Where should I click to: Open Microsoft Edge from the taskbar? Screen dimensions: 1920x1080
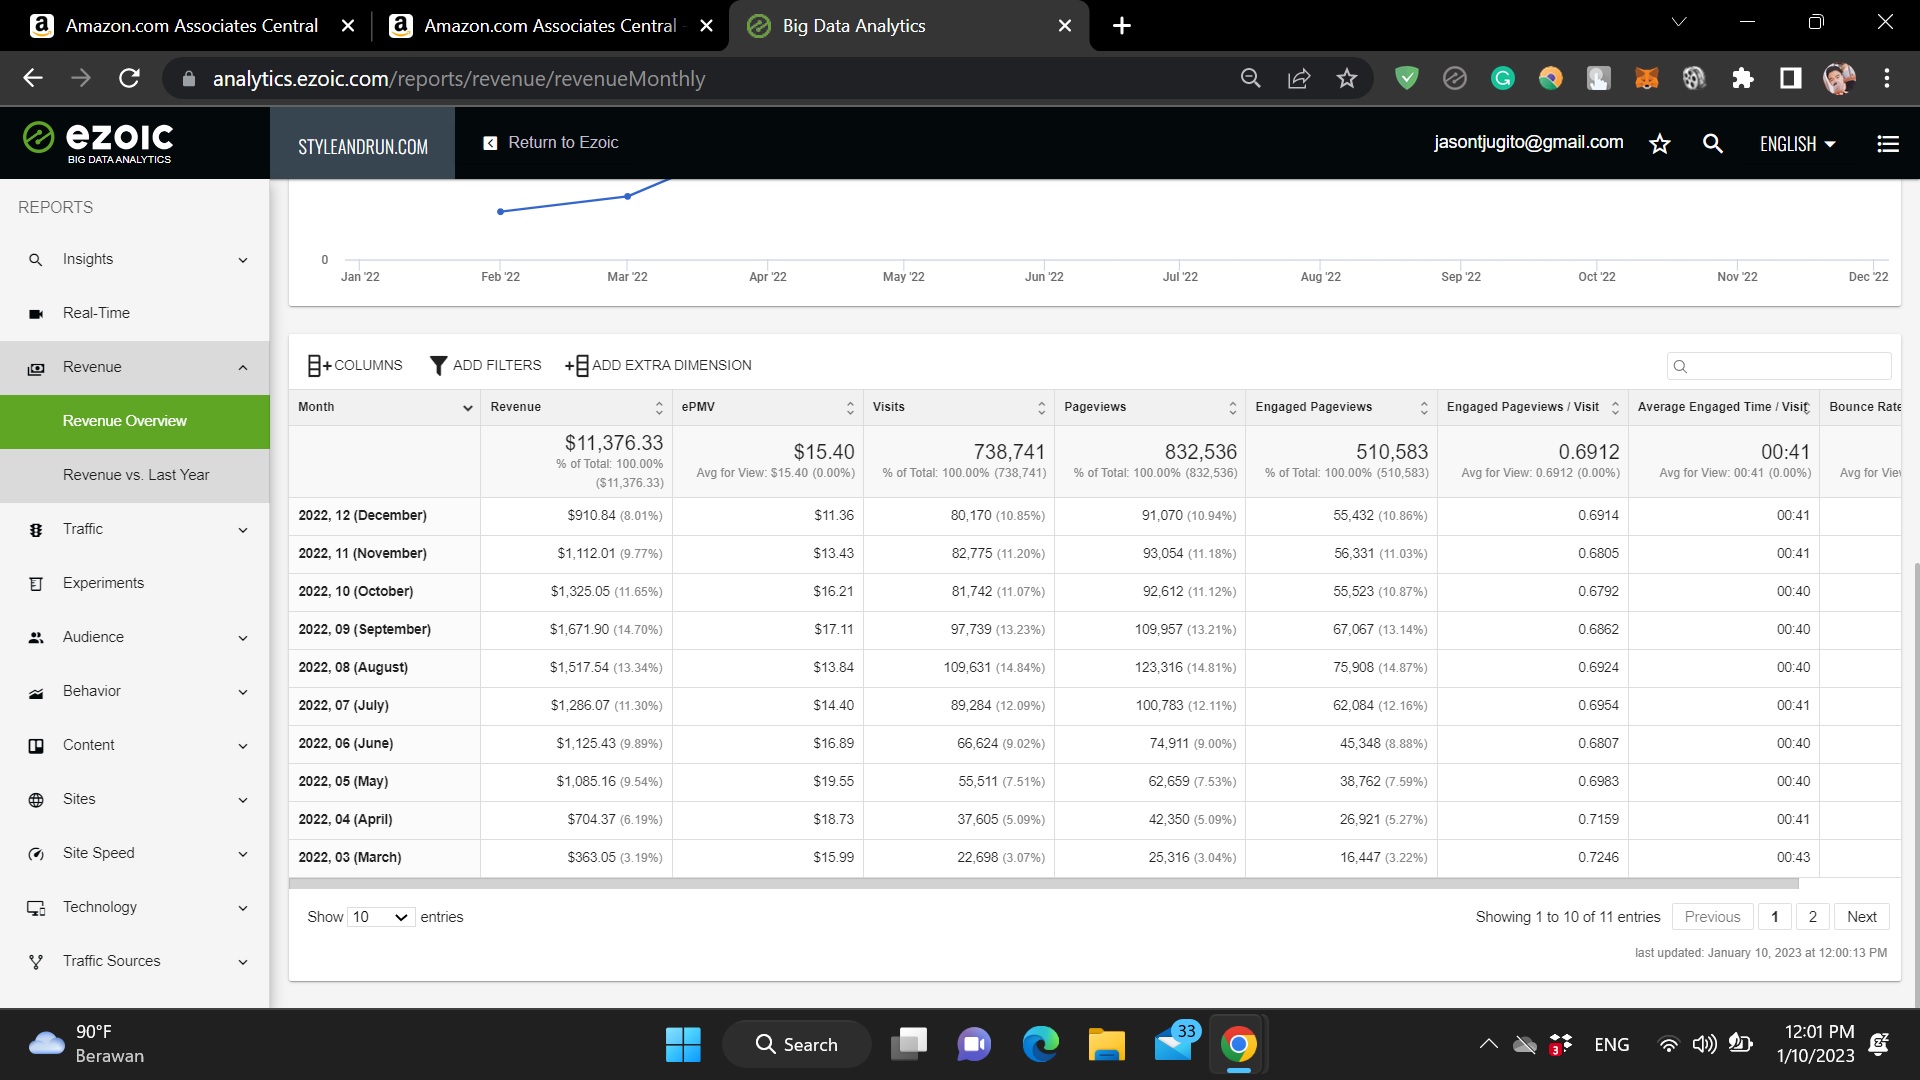1040,1045
